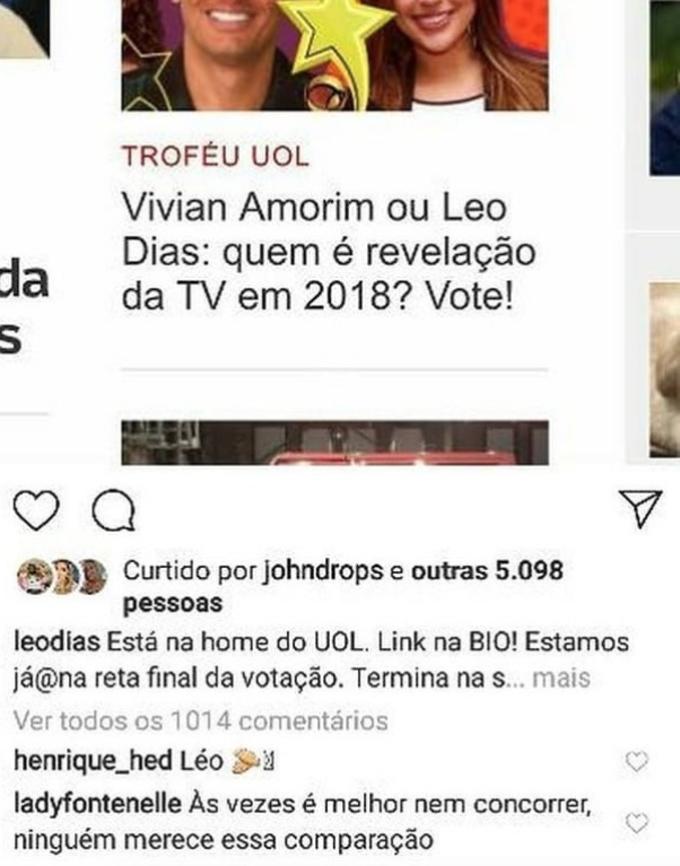Viewport: 680px width, 866px height.
Task: Open johndrops profile in likes line
Action: pos(323,571)
